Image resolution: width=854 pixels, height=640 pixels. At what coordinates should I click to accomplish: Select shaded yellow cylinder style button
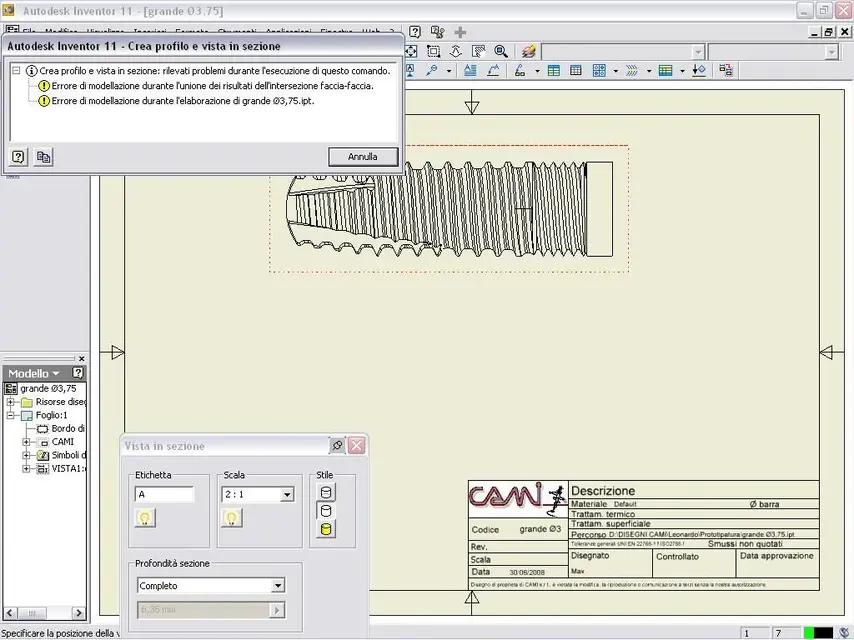pos(326,529)
